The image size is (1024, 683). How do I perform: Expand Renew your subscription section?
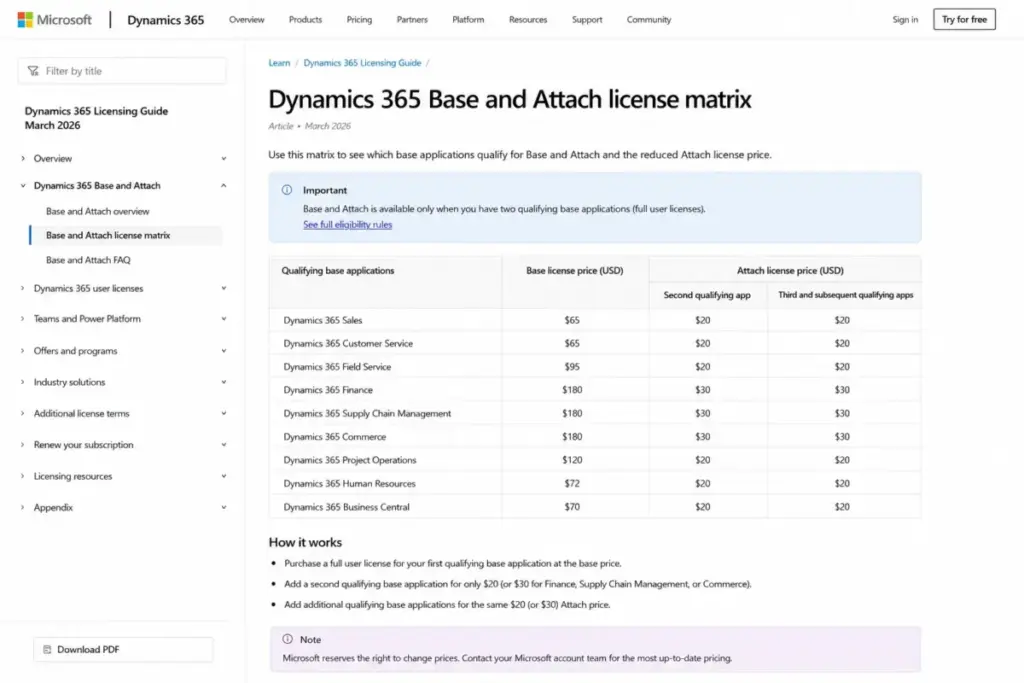click(23, 445)
